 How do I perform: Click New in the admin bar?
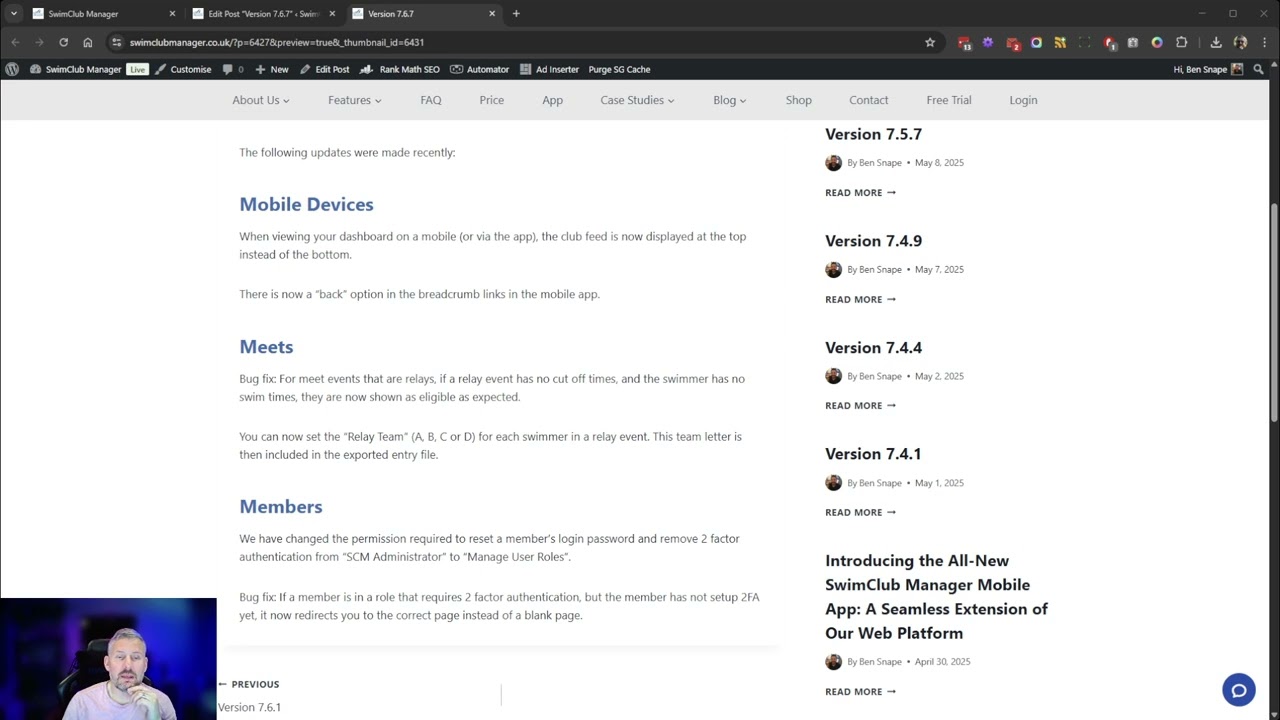[x=272, y=69]
